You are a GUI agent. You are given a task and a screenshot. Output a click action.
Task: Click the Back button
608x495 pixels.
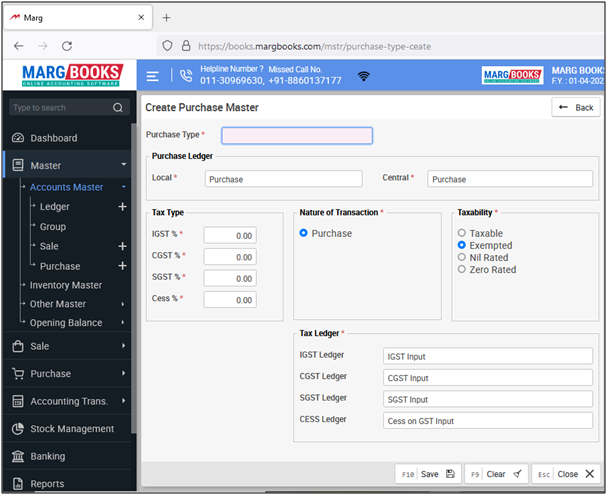click(576, 107)
